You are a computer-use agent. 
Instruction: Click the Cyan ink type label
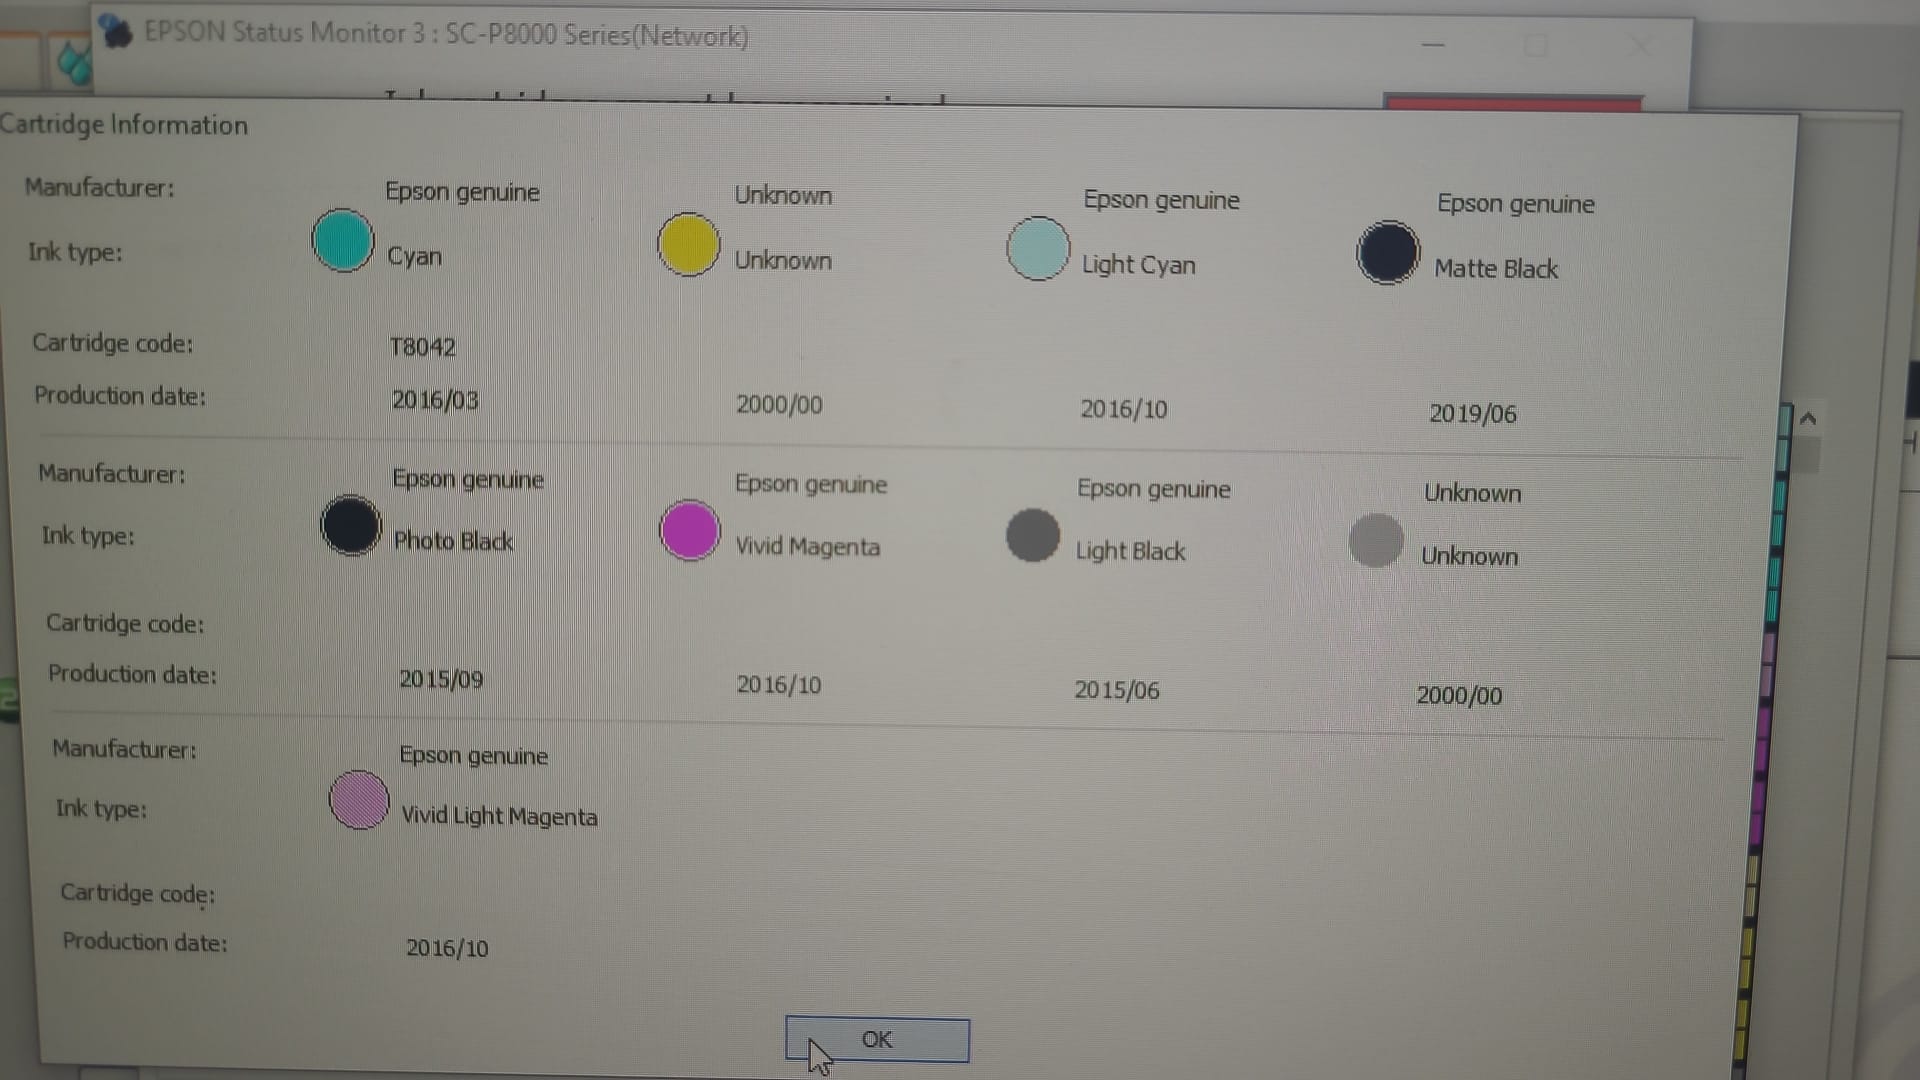tap(415, 256)
